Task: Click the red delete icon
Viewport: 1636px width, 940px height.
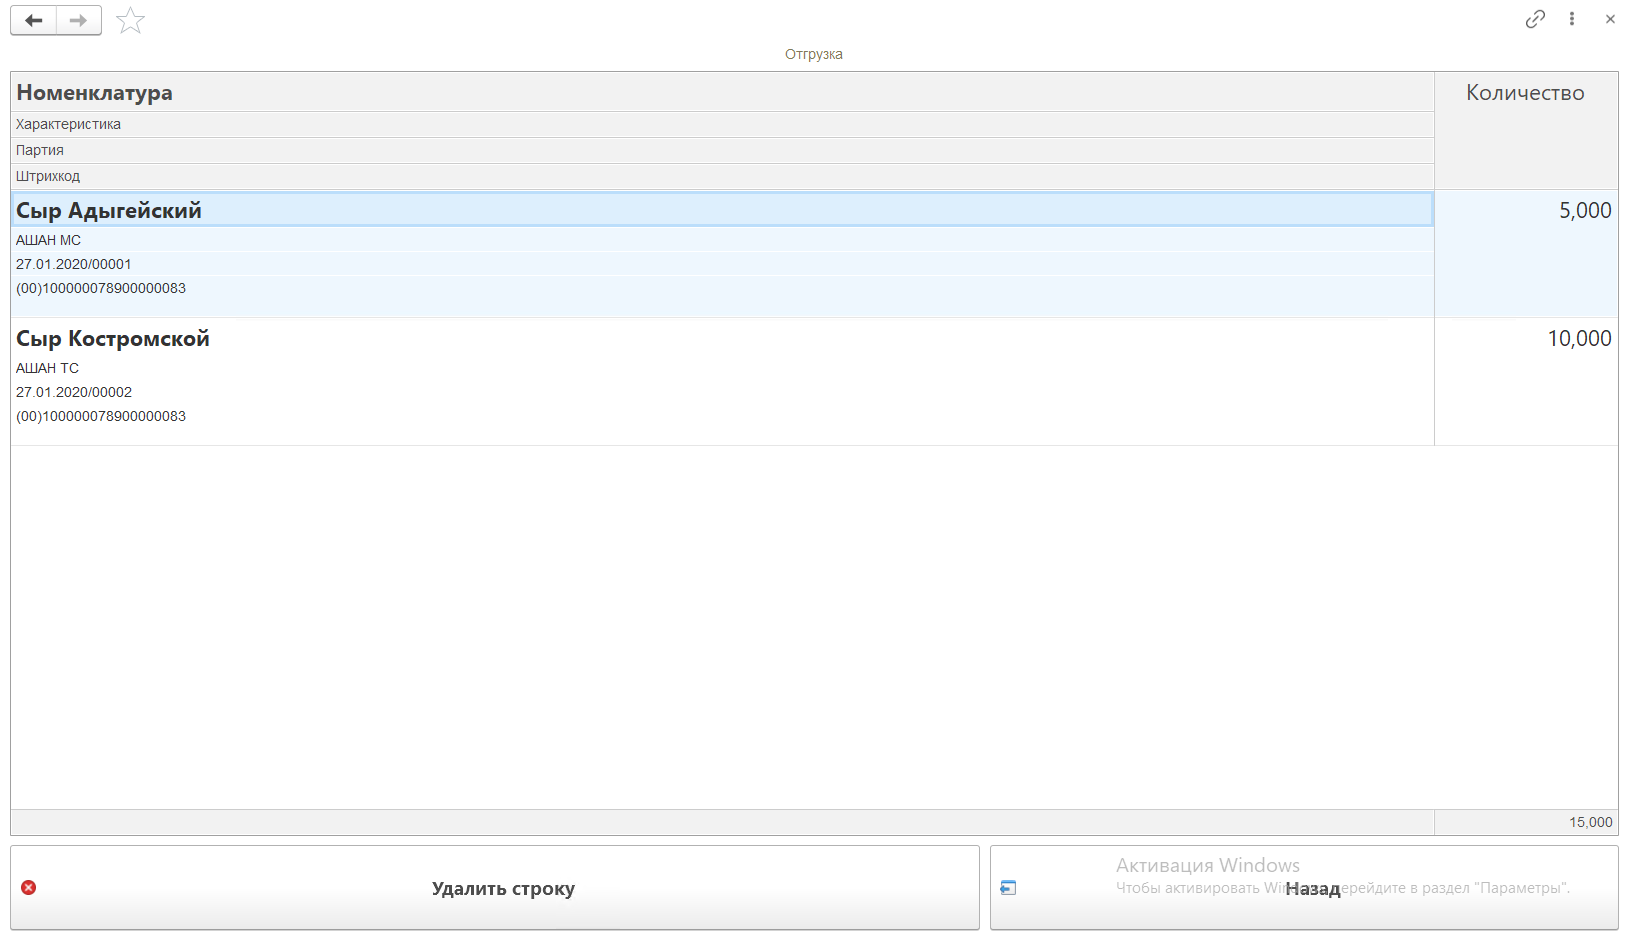Action: click(29, 888)
